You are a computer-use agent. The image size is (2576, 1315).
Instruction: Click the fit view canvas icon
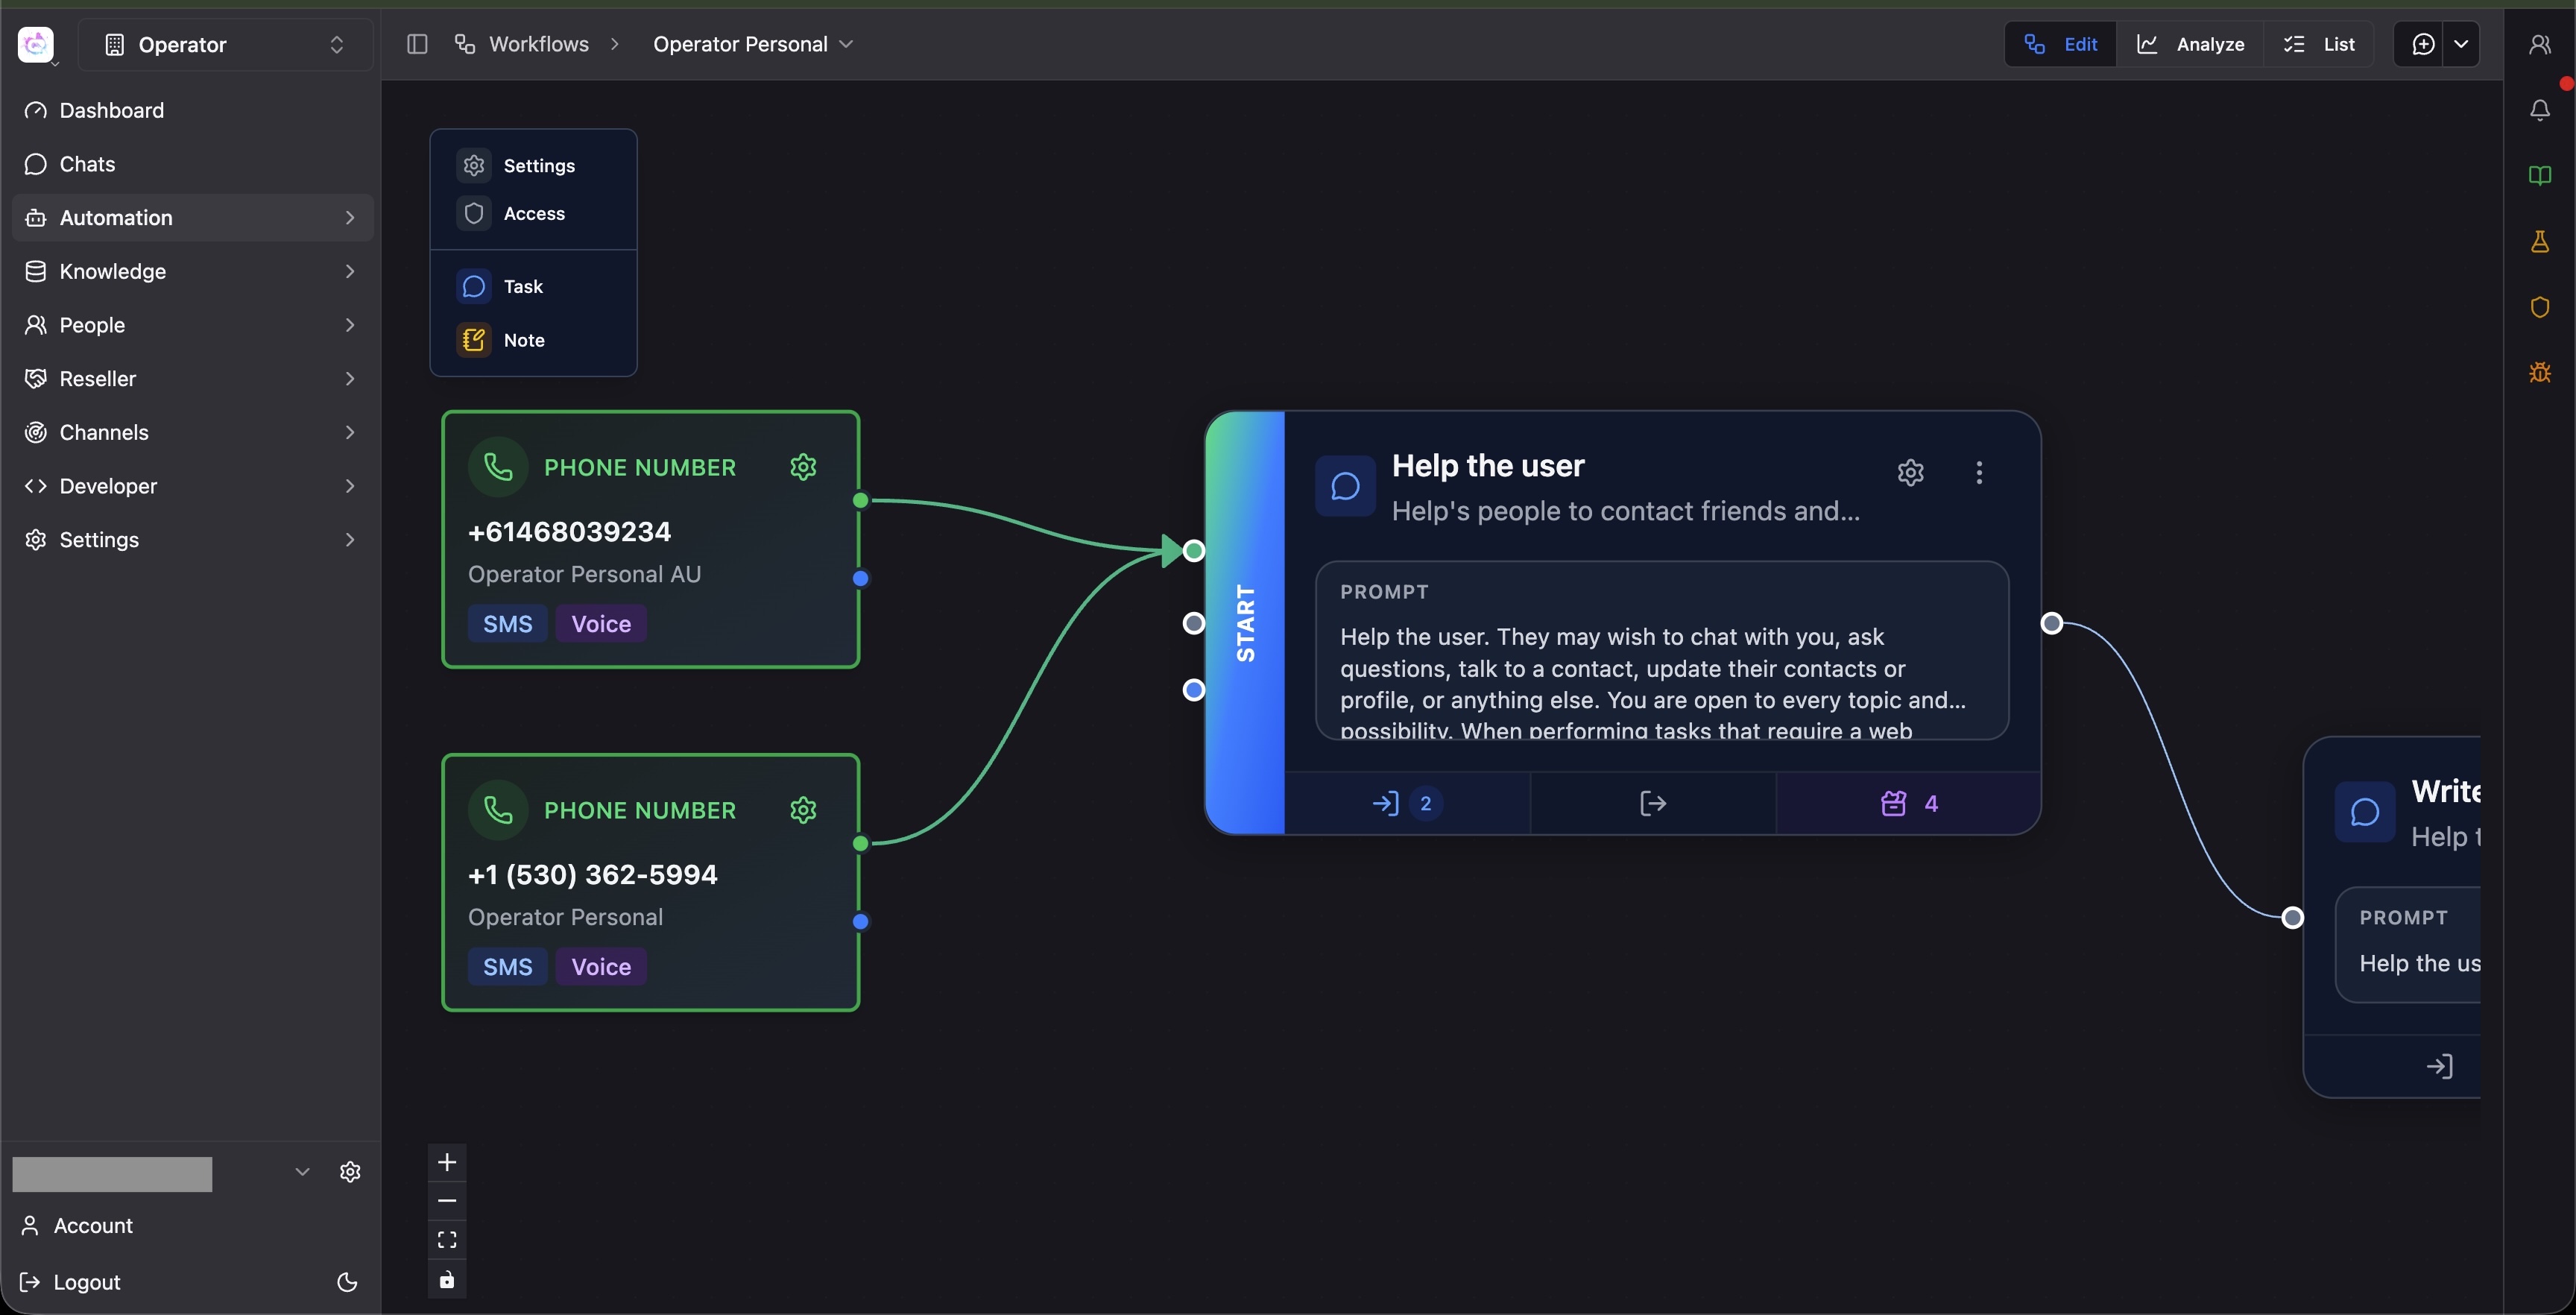(x=447, y=1240)
